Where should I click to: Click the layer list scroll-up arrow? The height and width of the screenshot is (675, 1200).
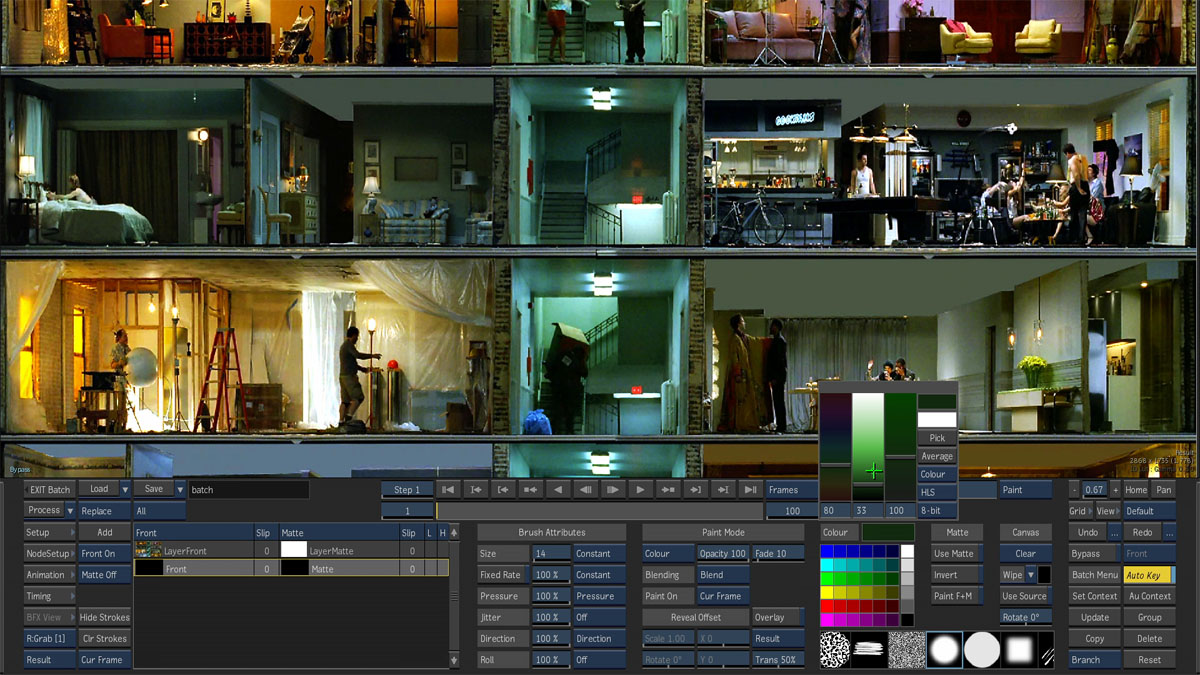(x=454, y=533)
